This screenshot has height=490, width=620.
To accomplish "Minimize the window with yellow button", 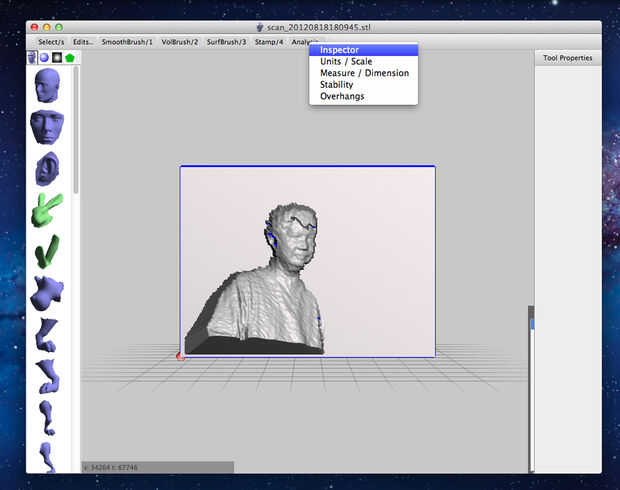I will tap(47, 27).
